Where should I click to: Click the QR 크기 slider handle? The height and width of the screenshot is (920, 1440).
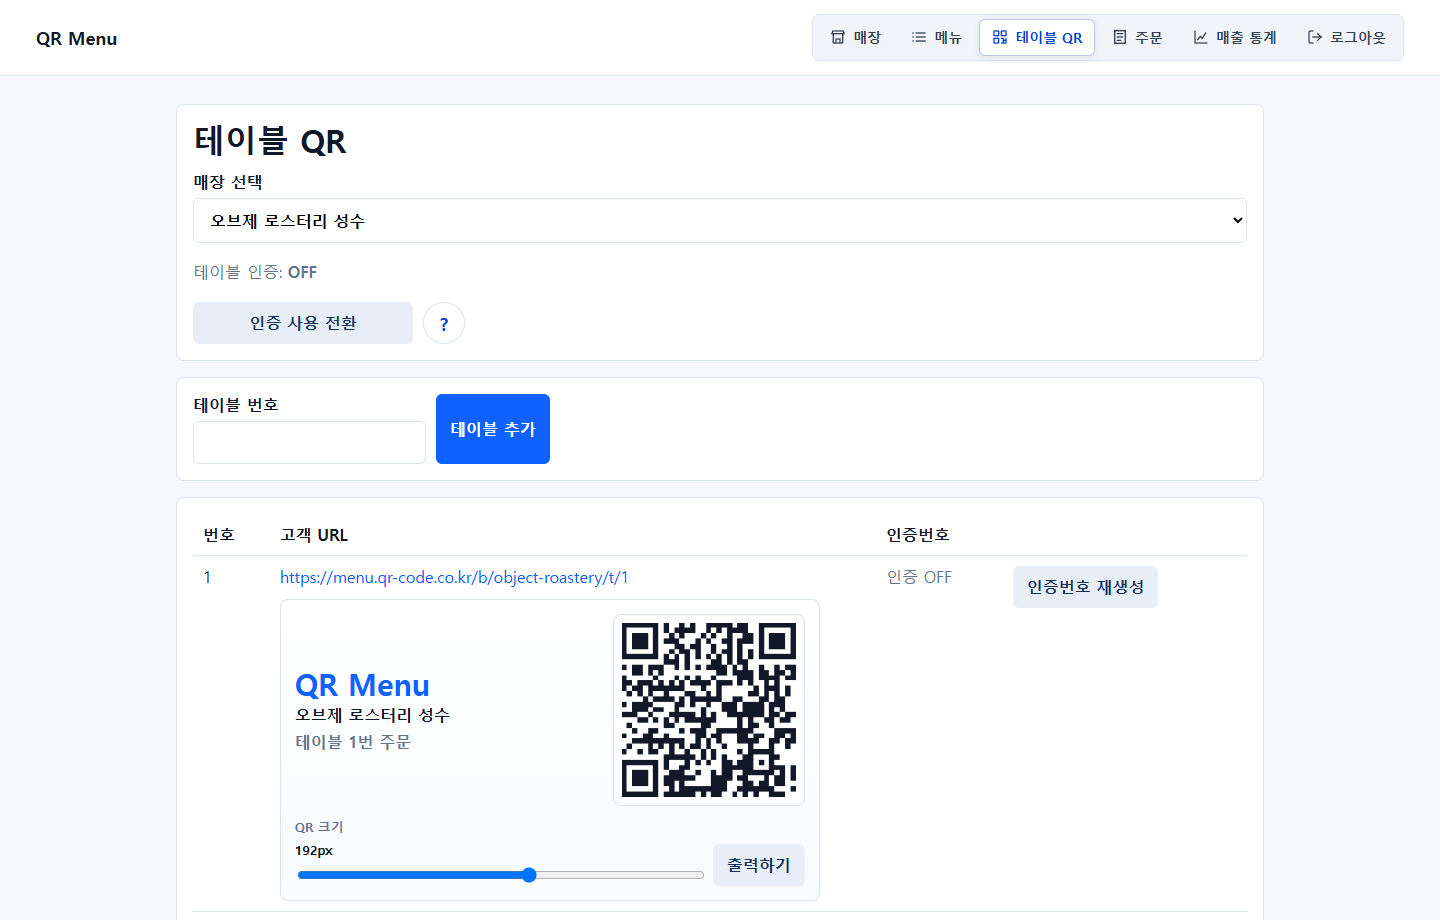tap(529, 875)
